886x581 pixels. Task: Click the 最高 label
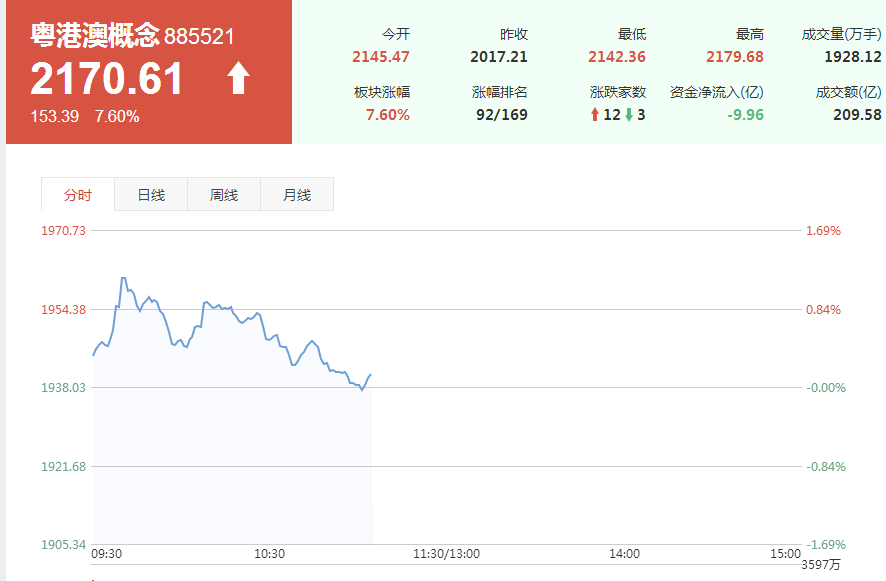750,34
